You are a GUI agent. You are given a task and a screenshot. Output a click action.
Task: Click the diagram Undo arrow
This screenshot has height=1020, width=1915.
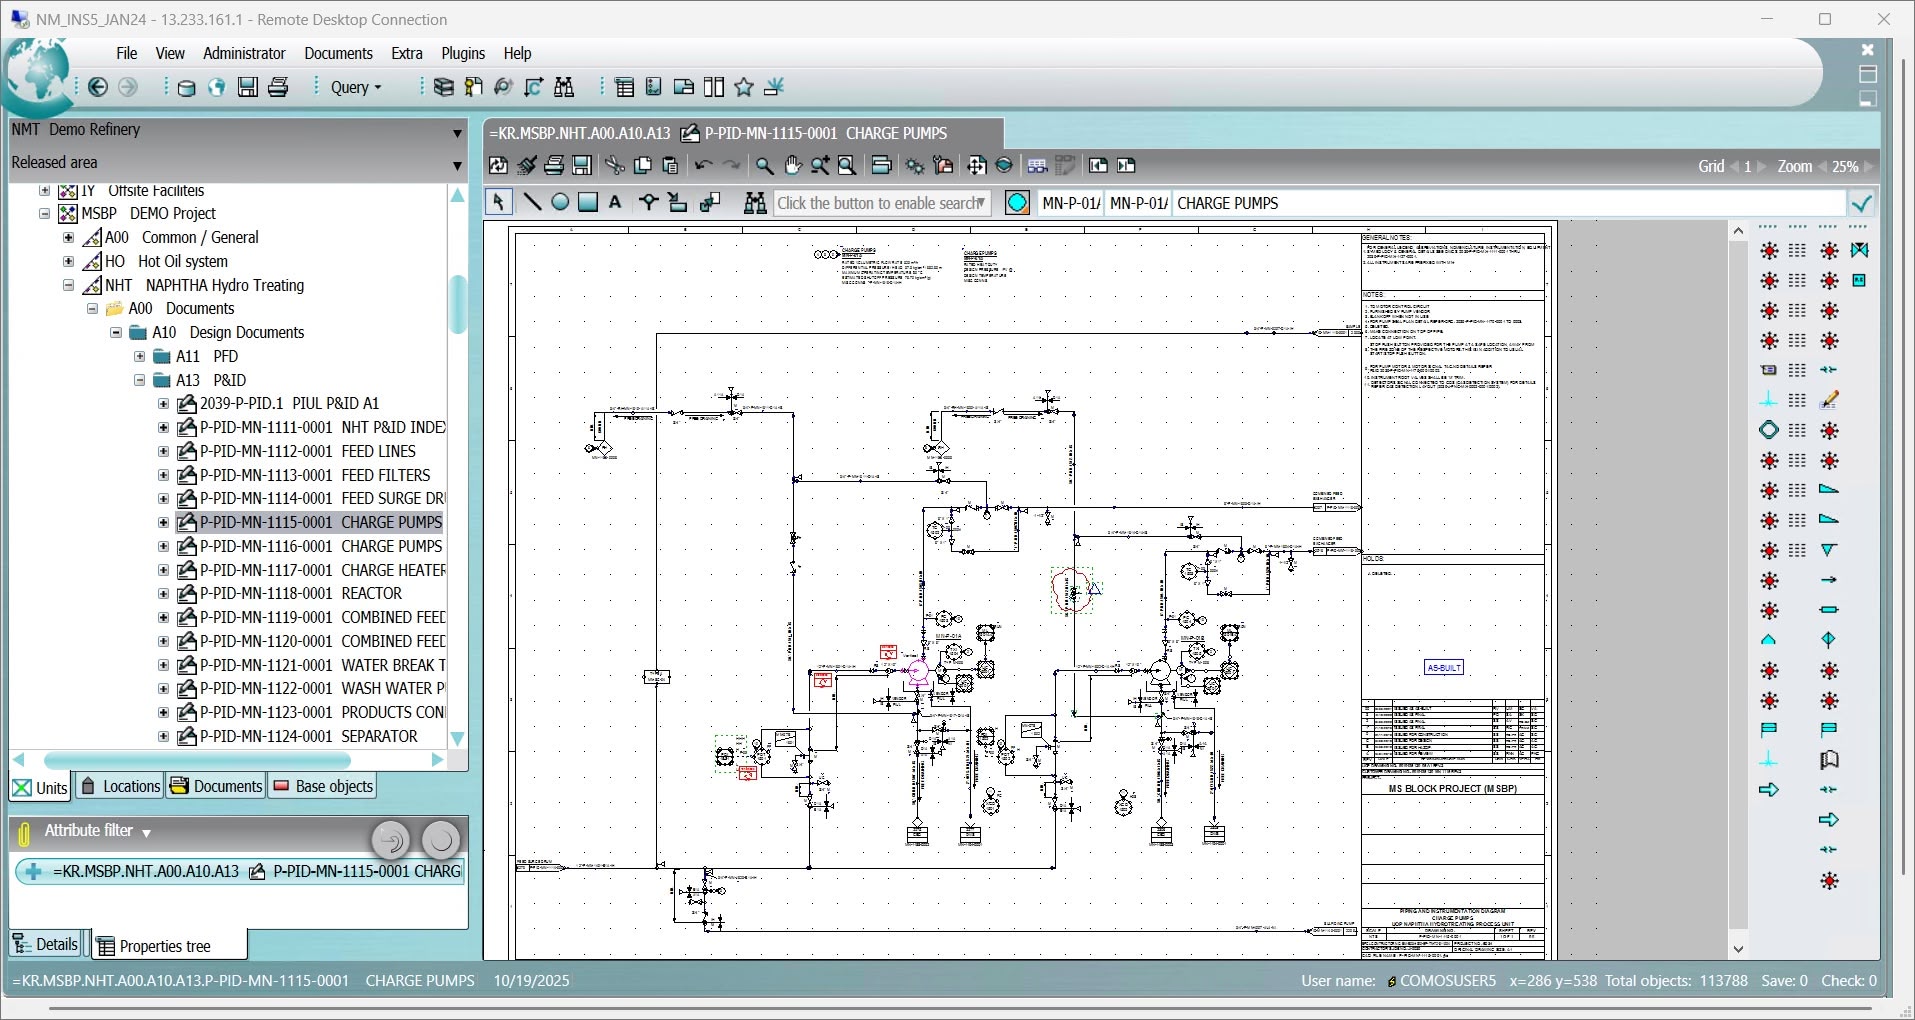(x=703, y=166)
